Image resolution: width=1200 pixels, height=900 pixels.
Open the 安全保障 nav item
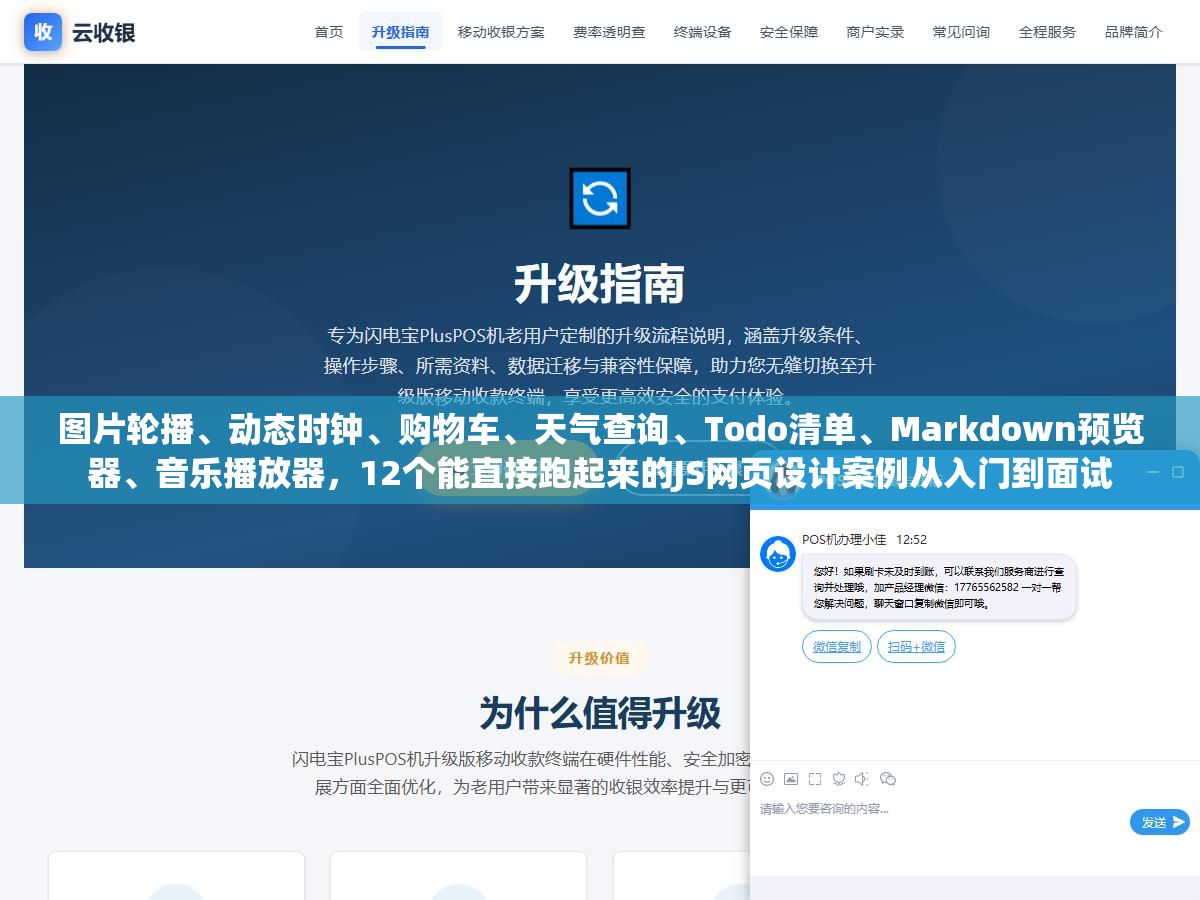[789, 32]
